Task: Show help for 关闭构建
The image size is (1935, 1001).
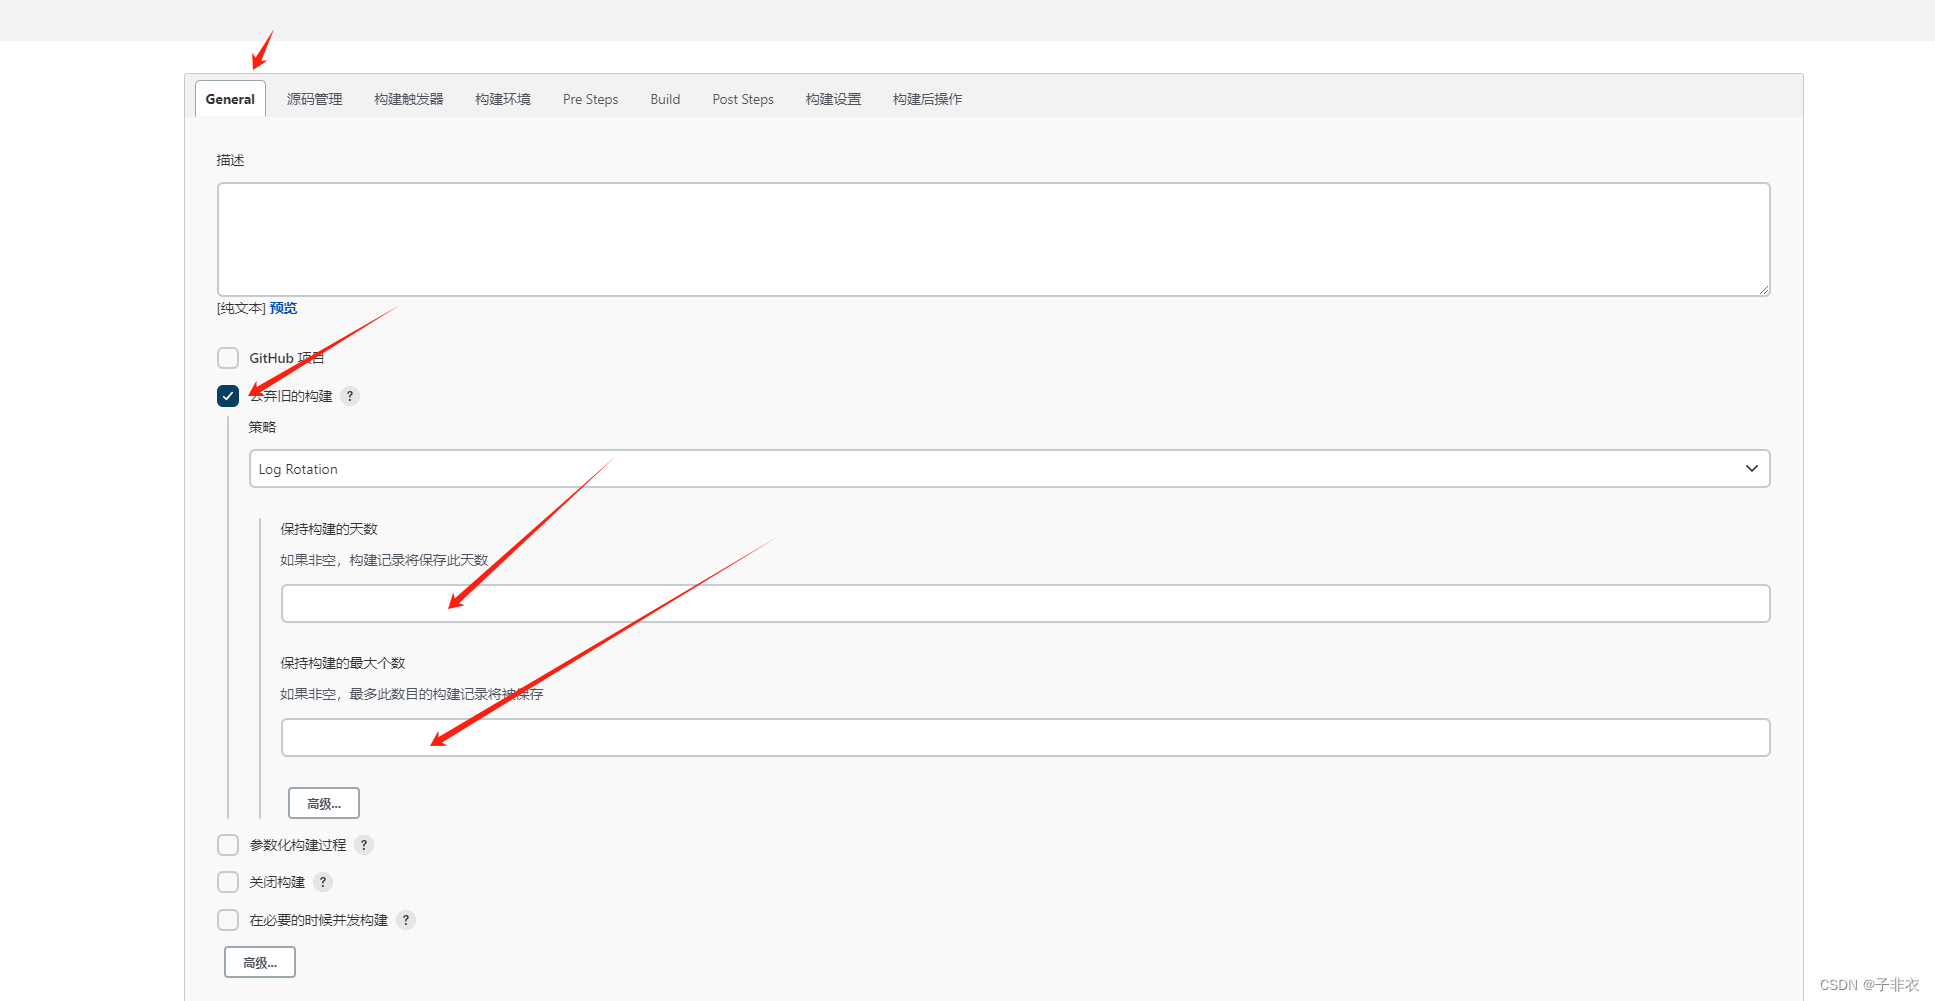Action: 322,882
